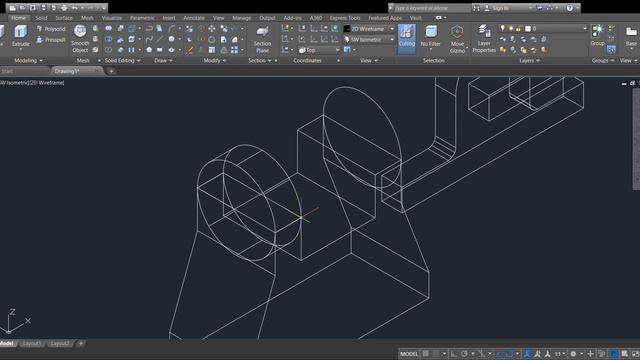Open the SW Isometric view dropdown

(369, 40)
